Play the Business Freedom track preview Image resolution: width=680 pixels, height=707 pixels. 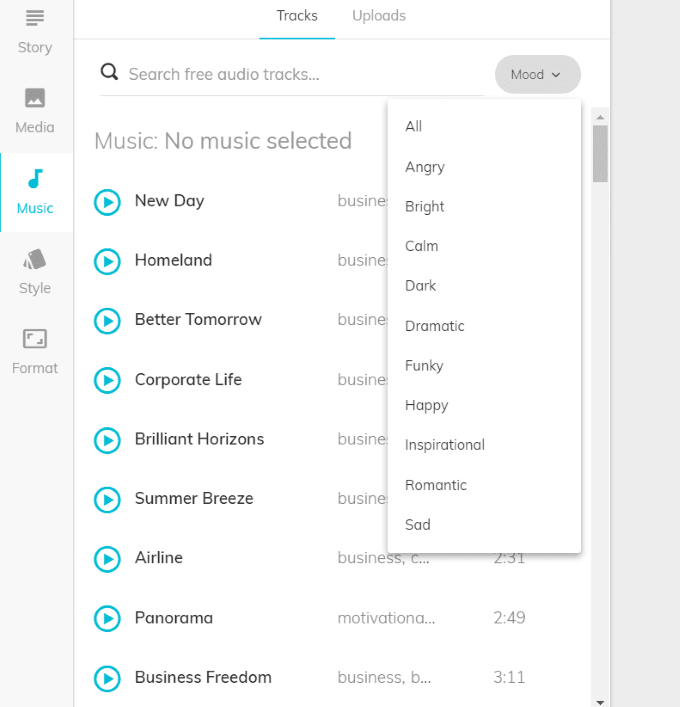[x=107, y=678]
